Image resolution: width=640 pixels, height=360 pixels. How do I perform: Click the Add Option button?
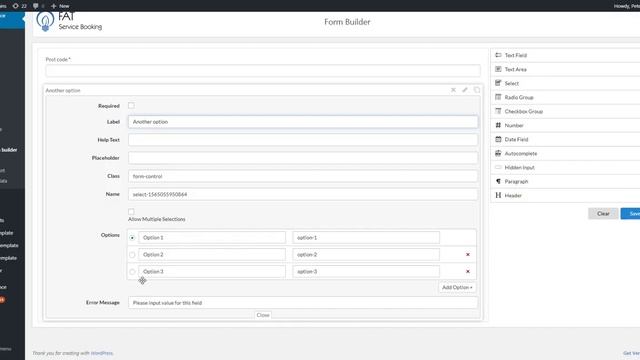click(457, 287)
